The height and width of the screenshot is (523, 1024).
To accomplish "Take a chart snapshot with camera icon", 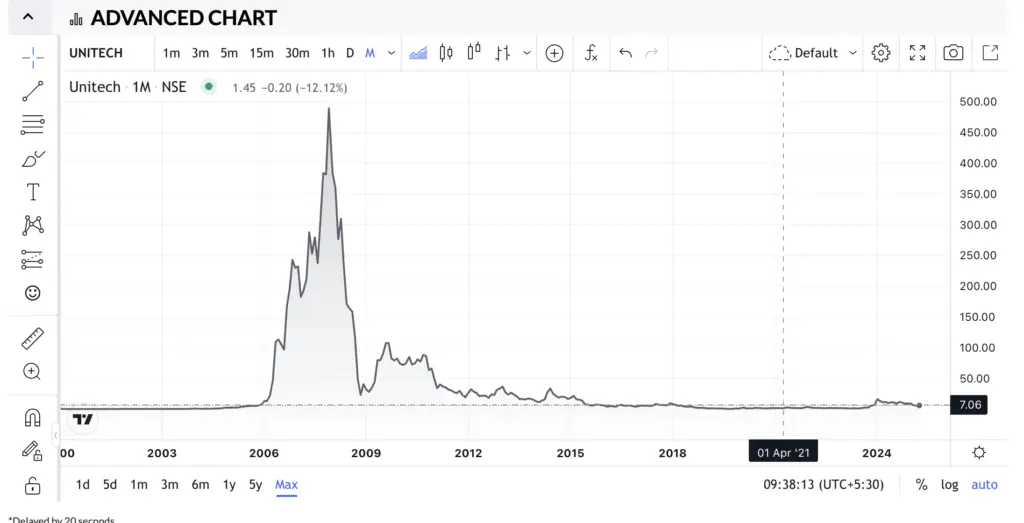I will pyautogui.click(x=953, y=53).
